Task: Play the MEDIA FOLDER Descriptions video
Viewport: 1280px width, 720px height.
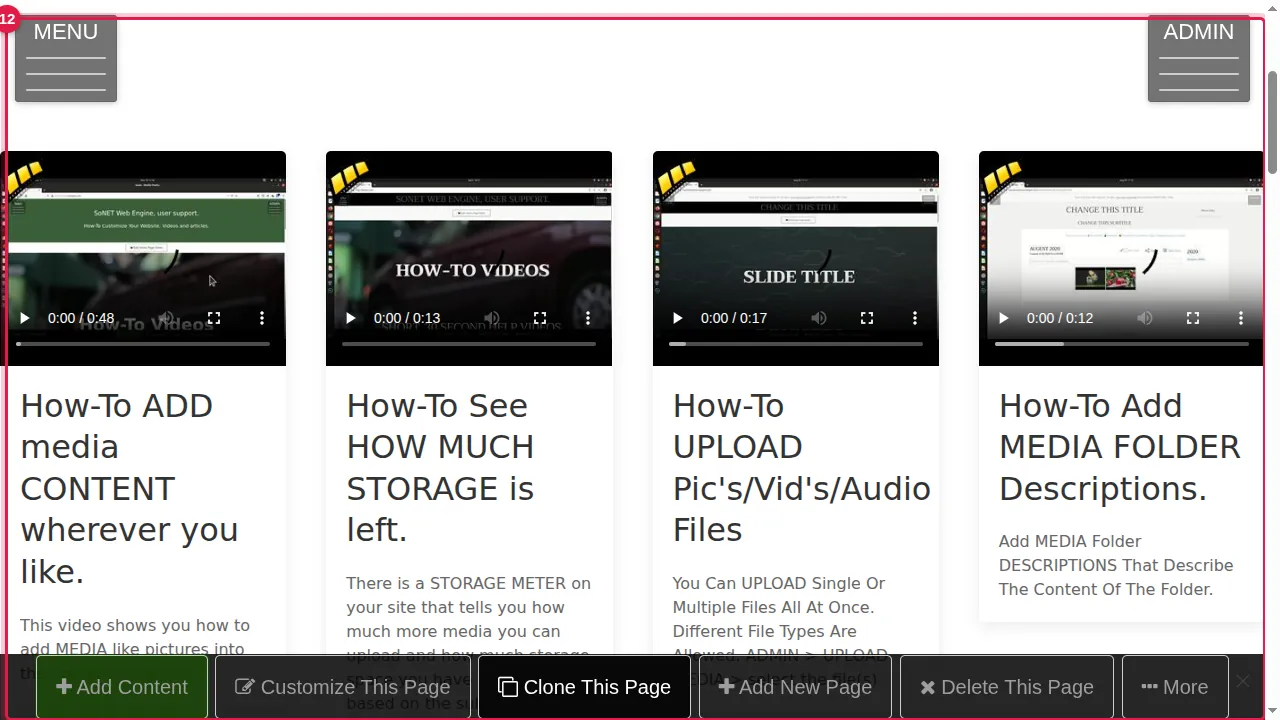Action: pyautogui.click(x=1004, y=318)
